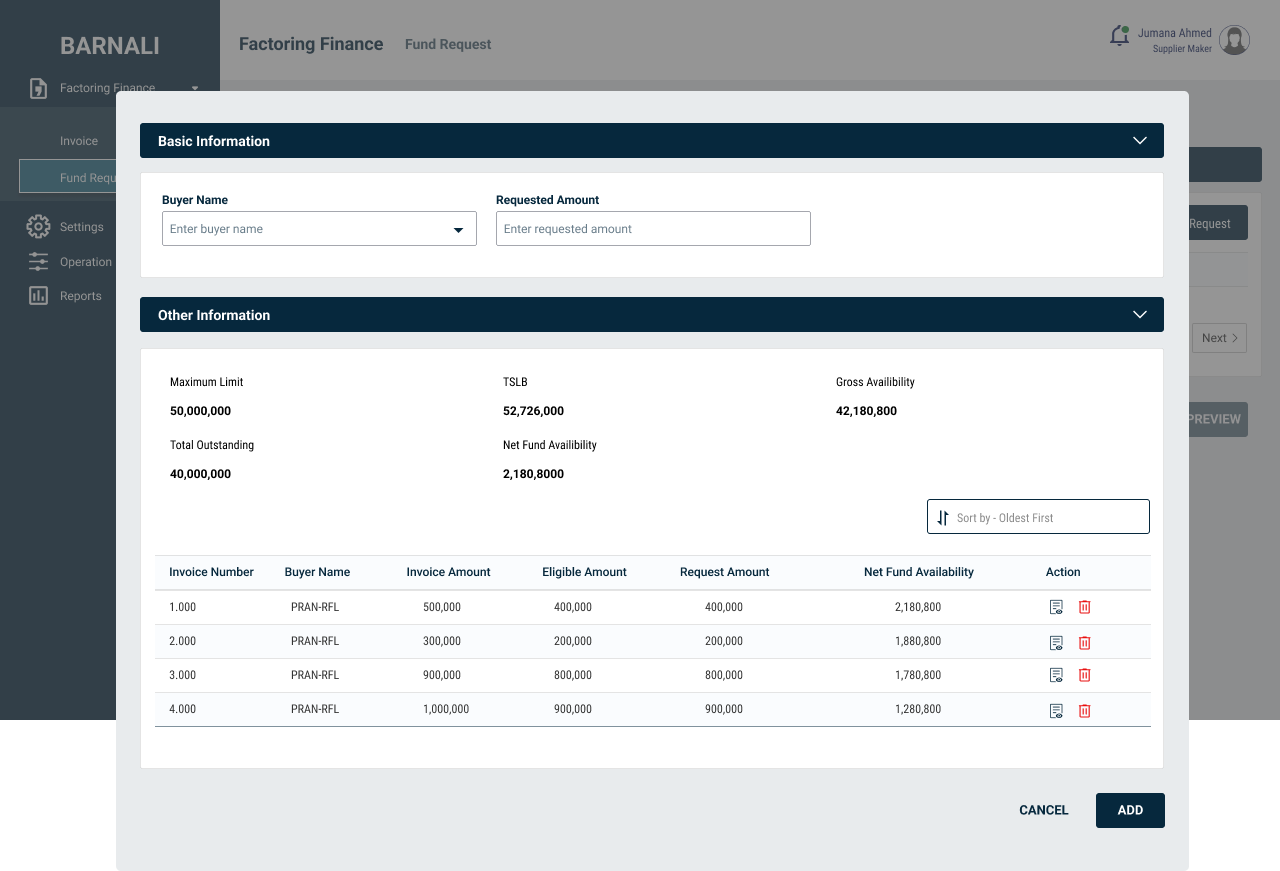
Task: Delete invoice 4.000 with trash icon
Action: (1084, 711)
